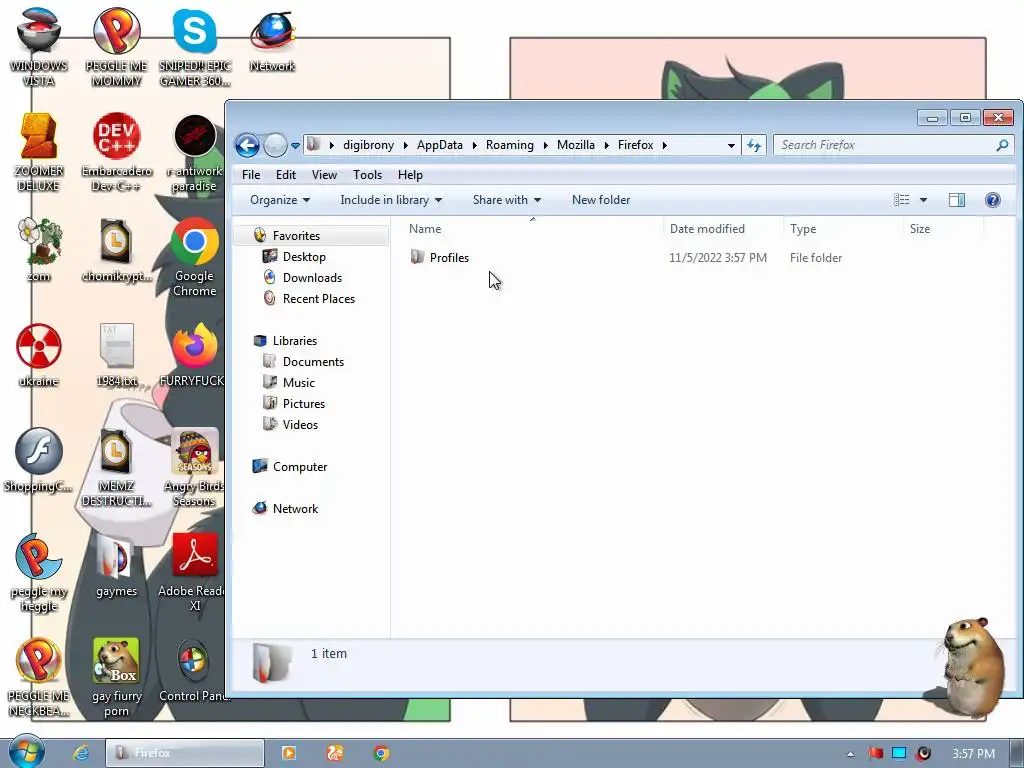Select ZOOMER DELUXE desktop icon
Viewport: 1024px width, 768px height.
click(x=39, y=152)
